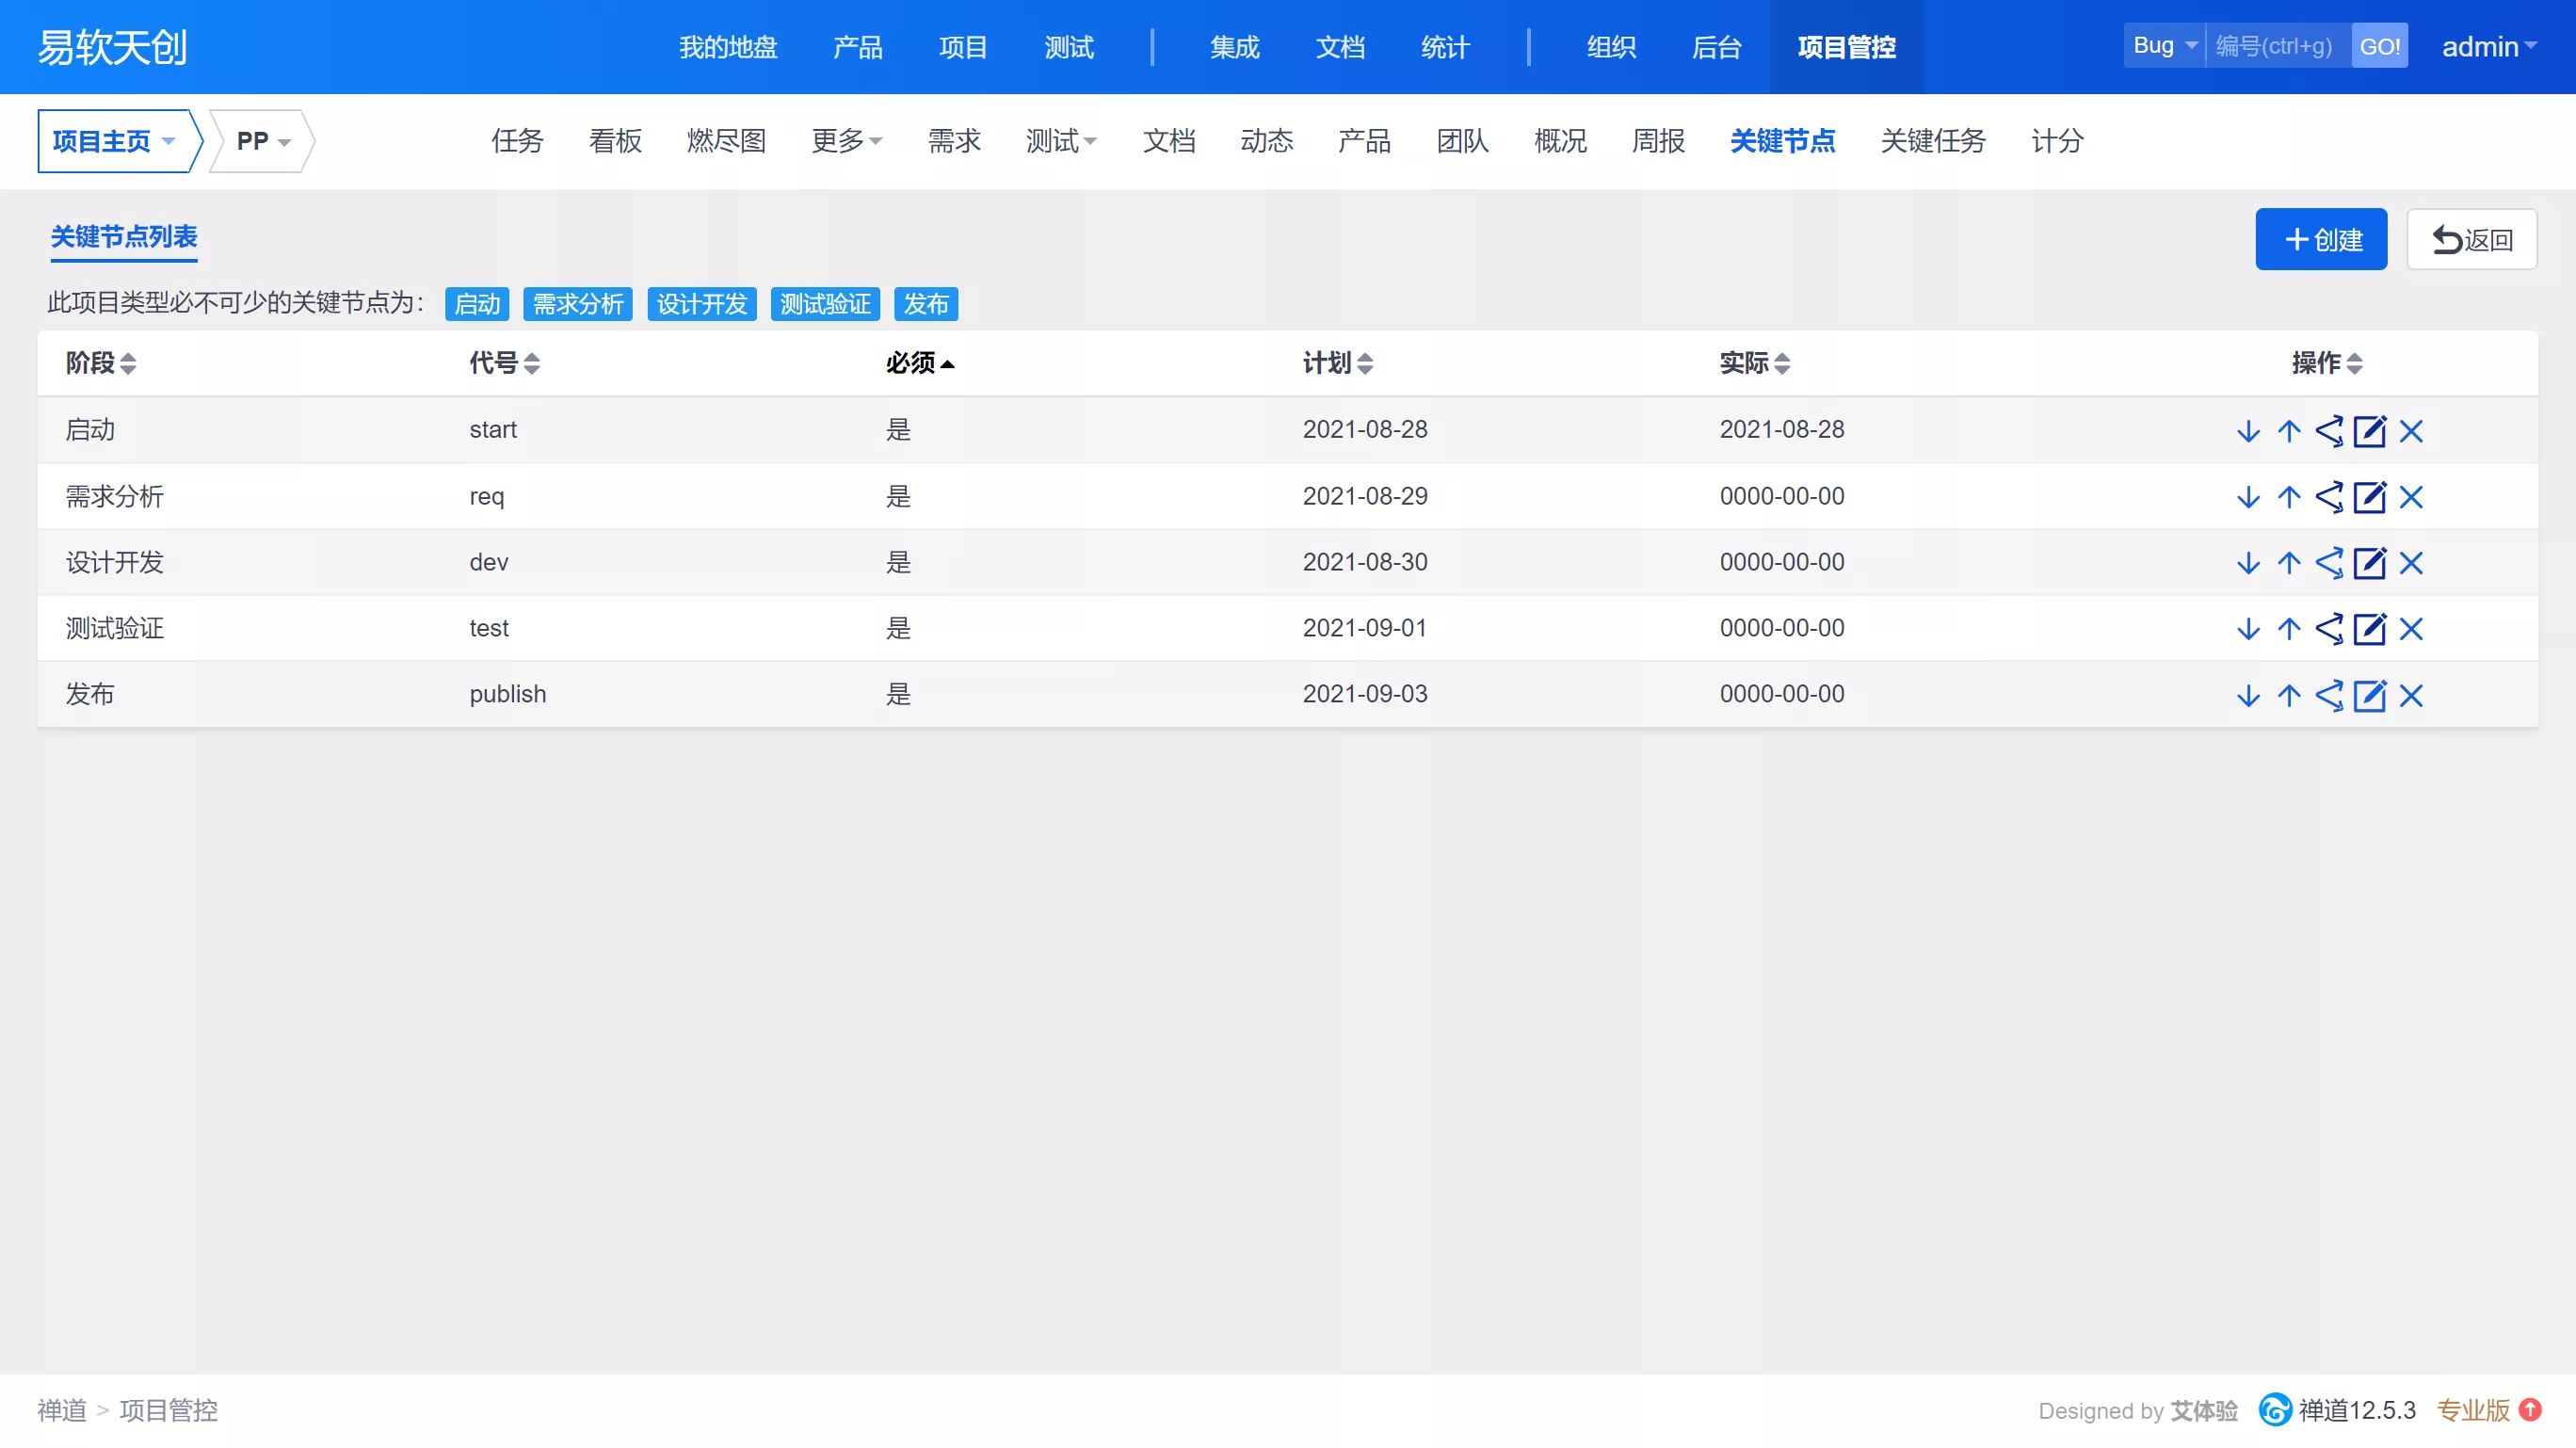
Task: Open the Bug type dropdown
Action: 2164,46
